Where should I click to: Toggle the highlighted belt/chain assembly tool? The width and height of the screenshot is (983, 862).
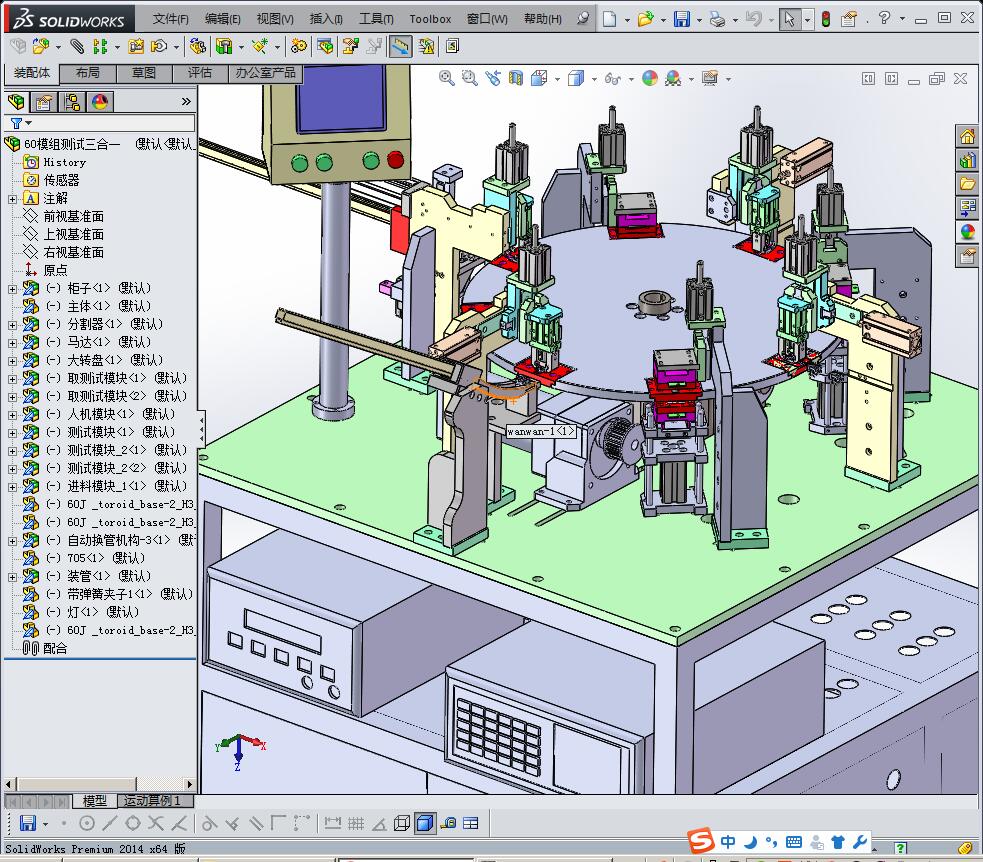pos(400,46)
